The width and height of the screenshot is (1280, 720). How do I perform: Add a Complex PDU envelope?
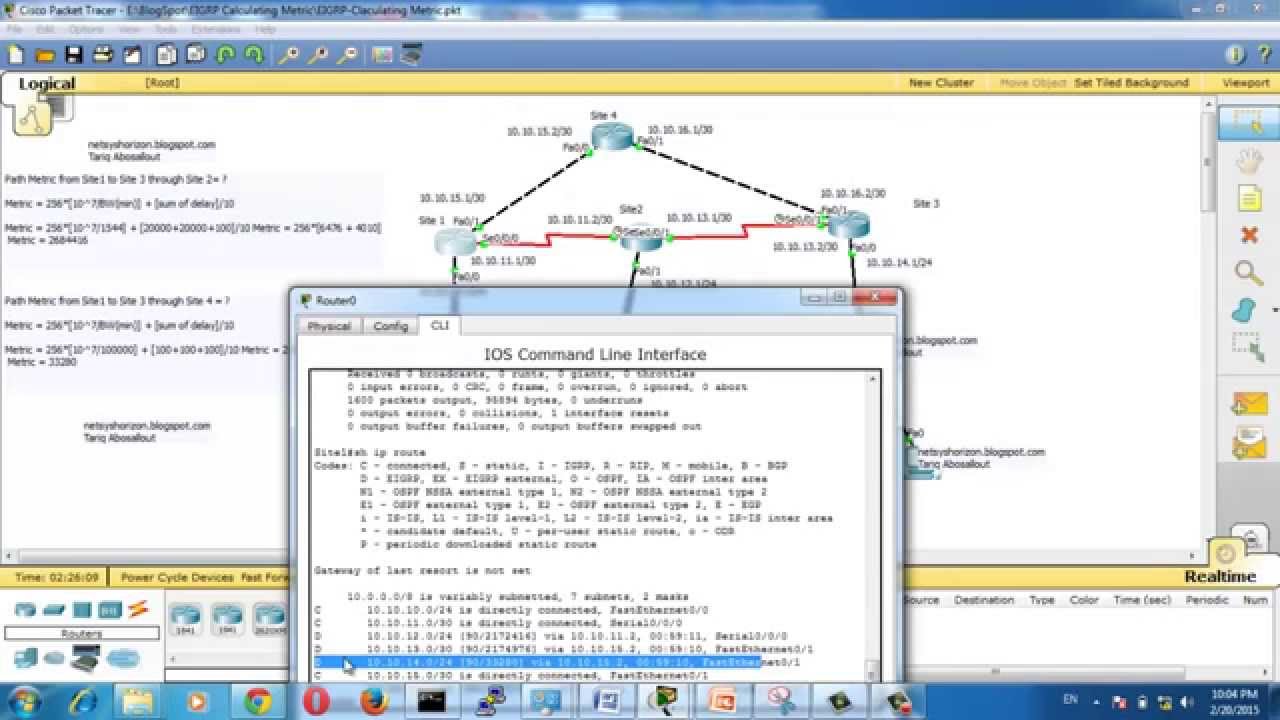1250,442
